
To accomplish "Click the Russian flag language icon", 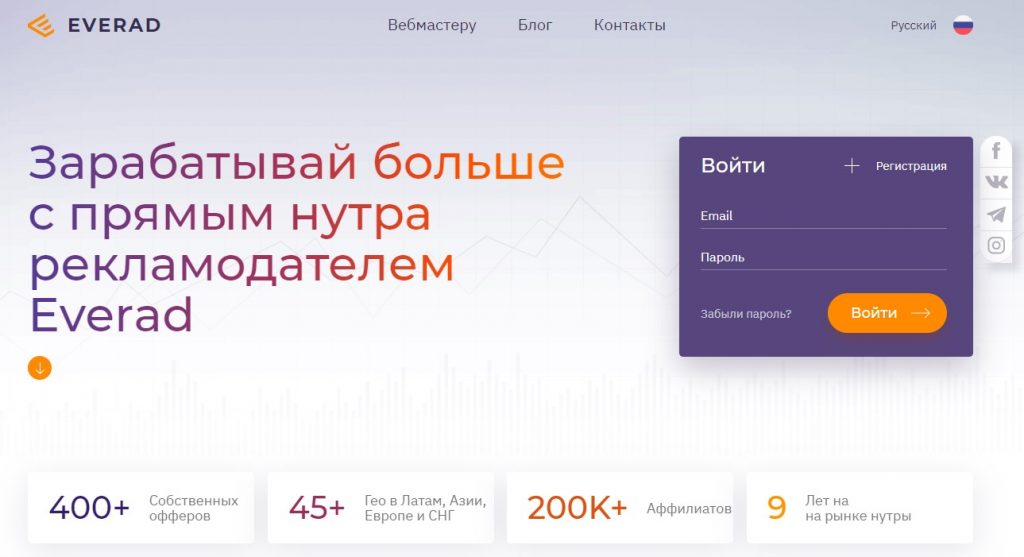I will pos(963,25).
